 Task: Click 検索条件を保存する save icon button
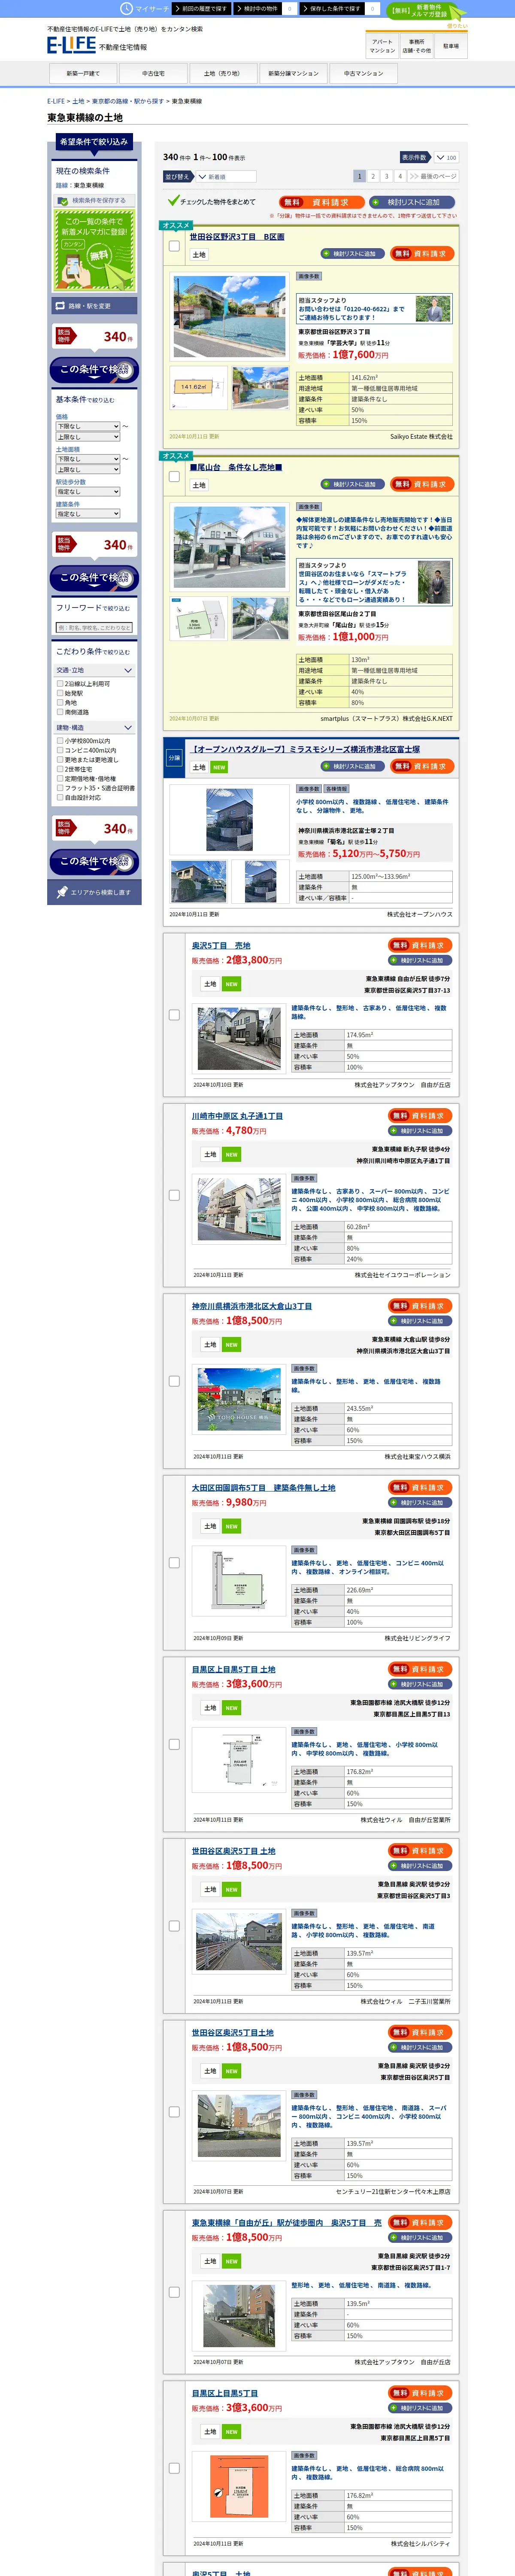coord(94,200)
